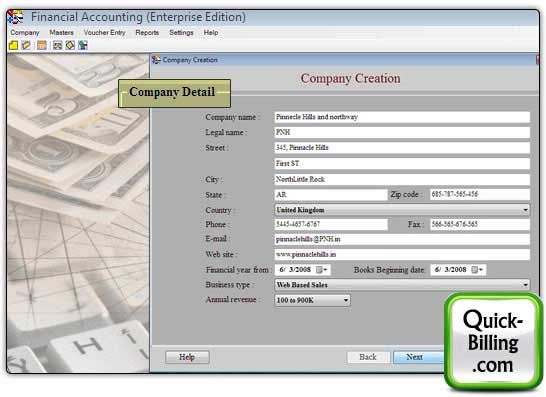This screenshot has width=546, height=397.
Task: Expand the Country dropdown showing United Kingdom
Action: (402, 210)
